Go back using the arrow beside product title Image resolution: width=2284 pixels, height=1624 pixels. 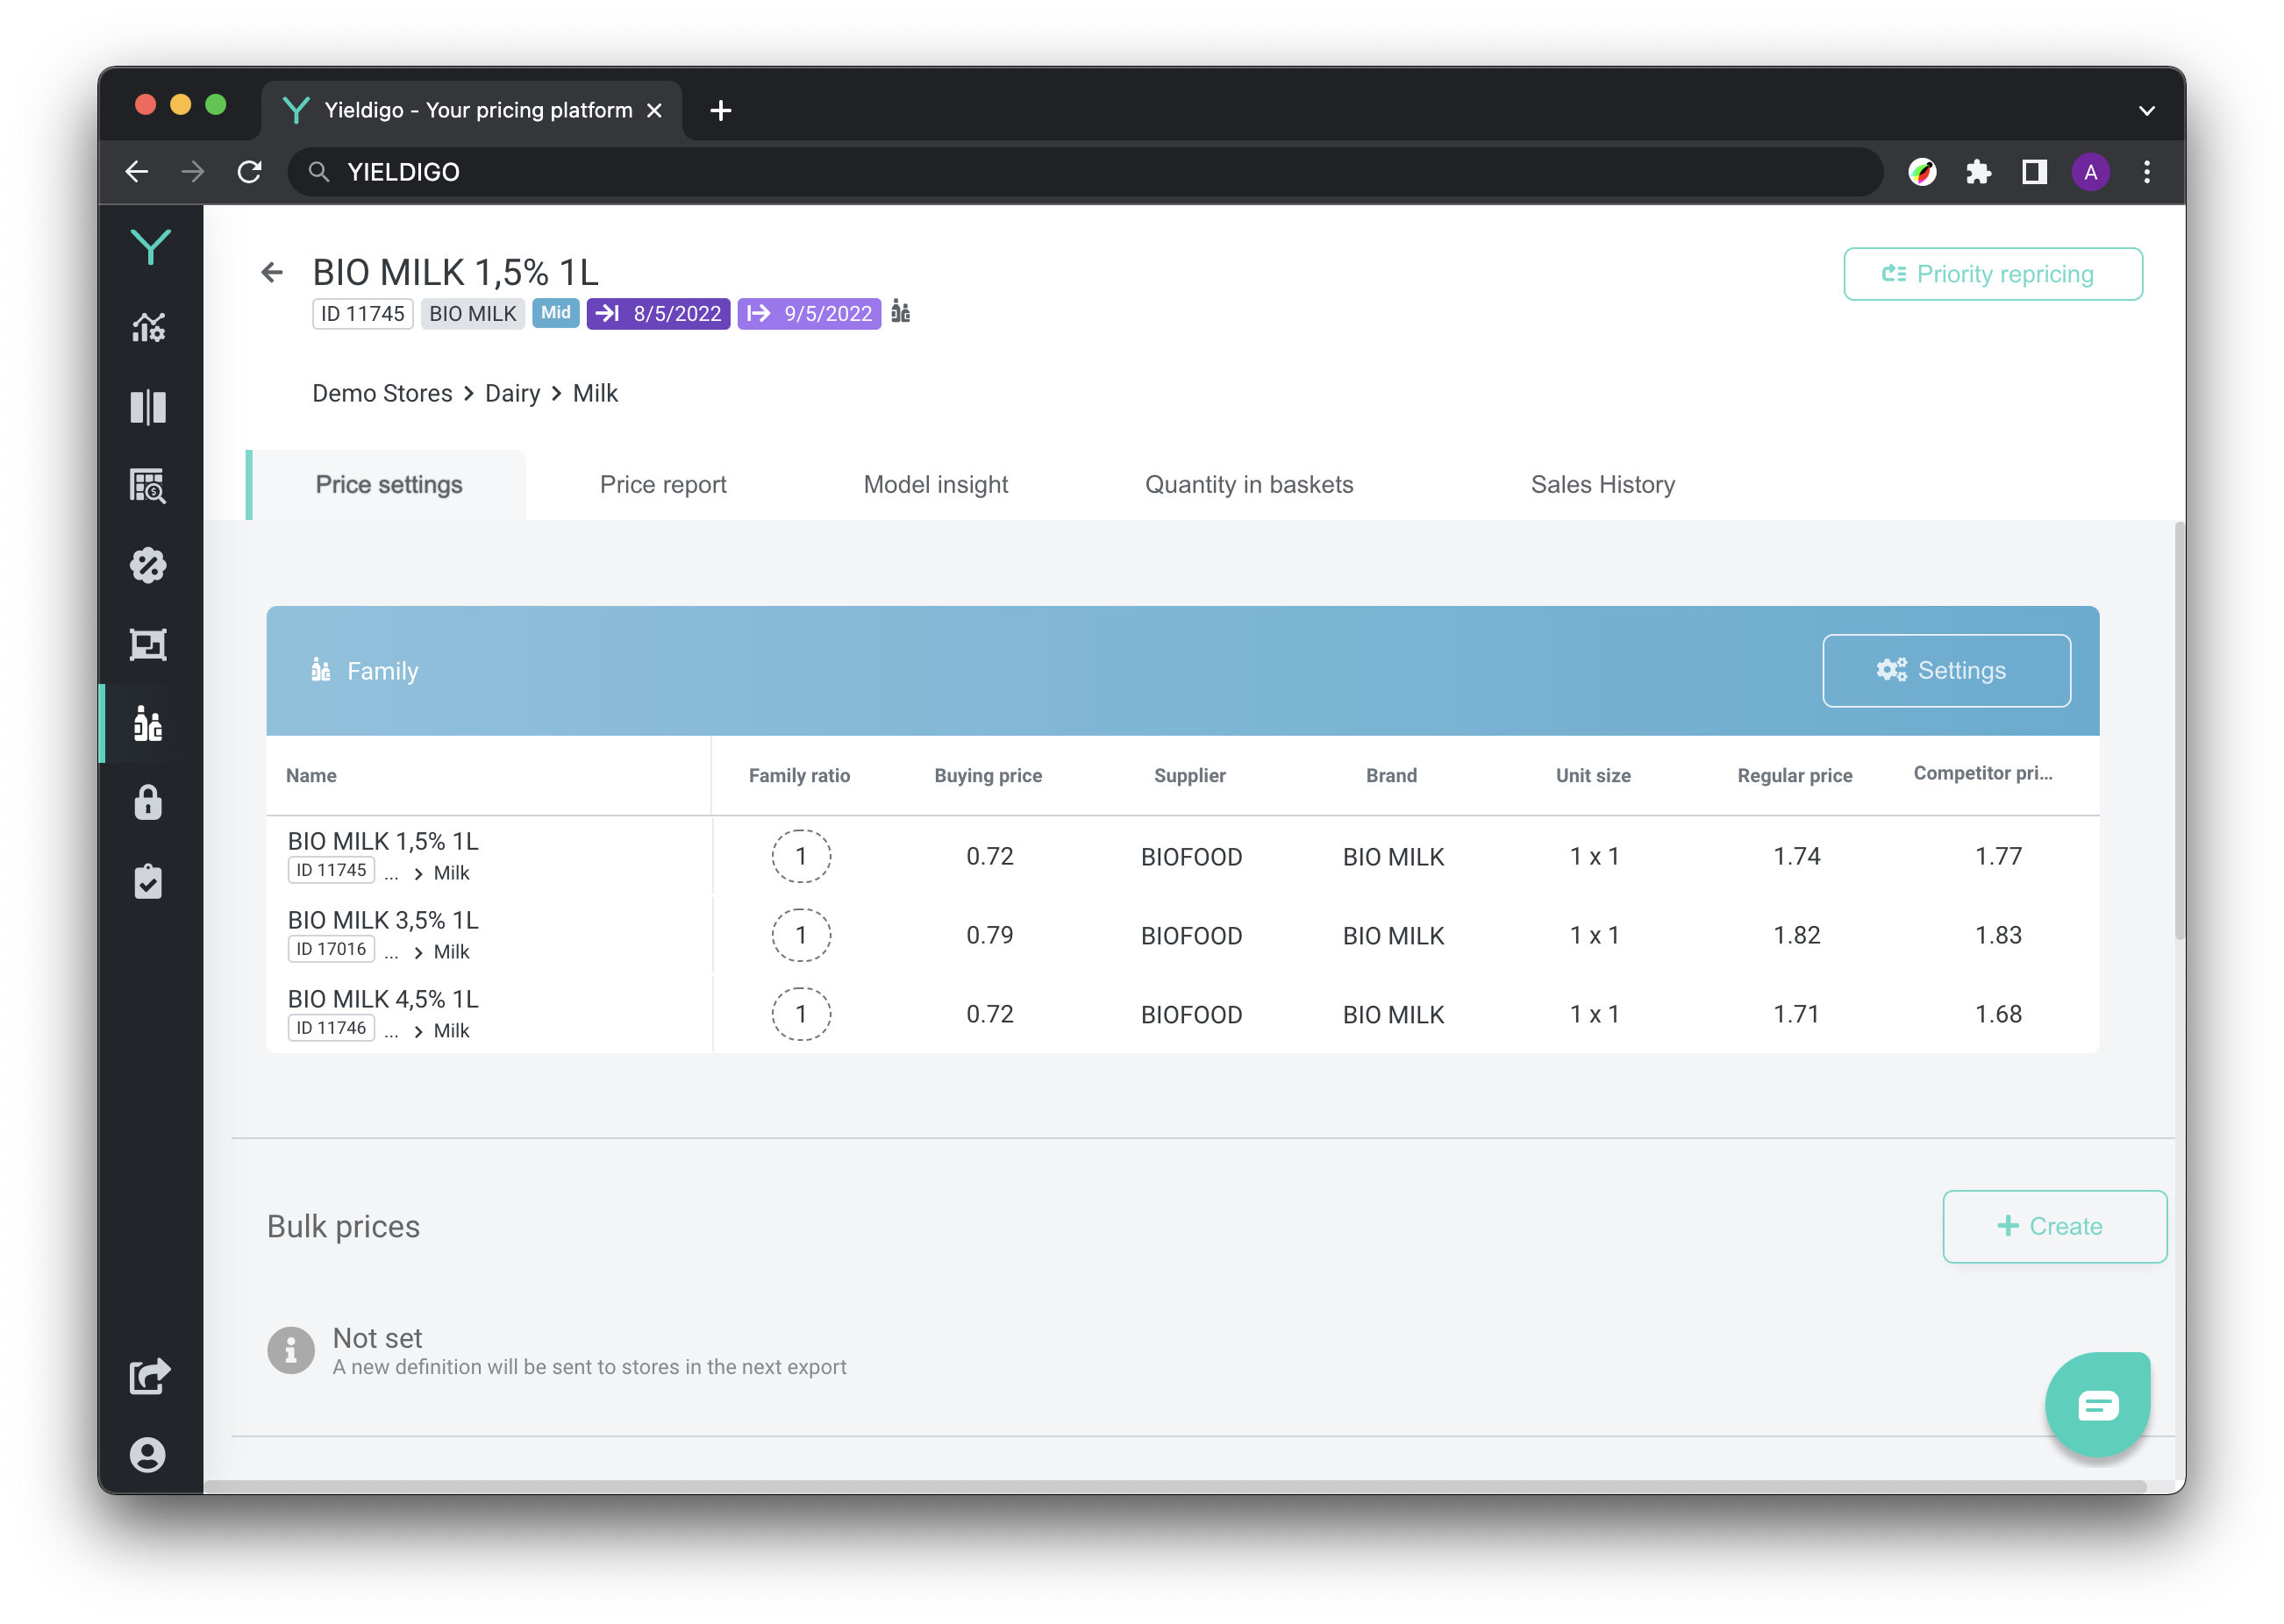coord(272,272)
